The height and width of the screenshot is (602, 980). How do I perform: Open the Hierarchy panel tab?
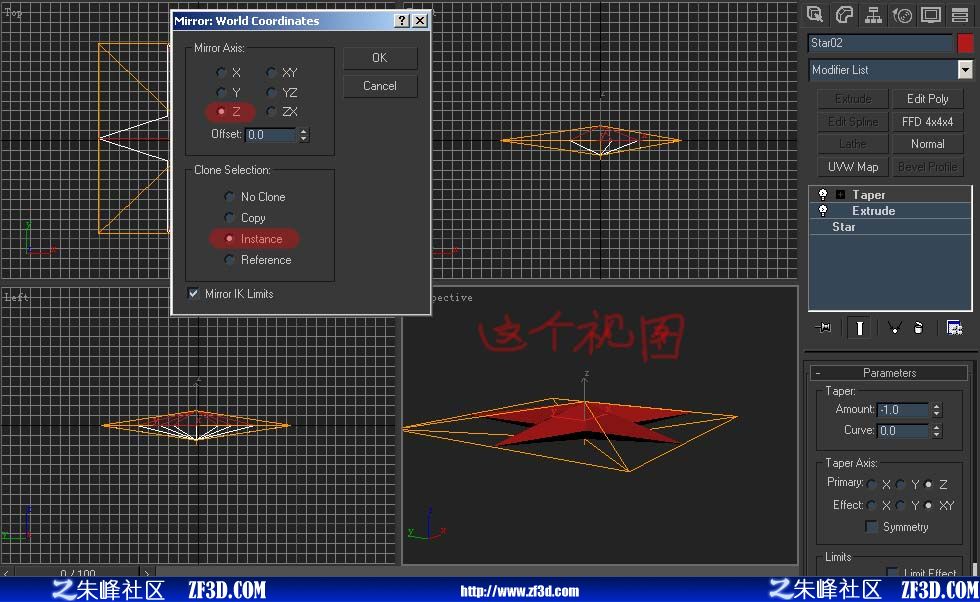pos(873,14)
